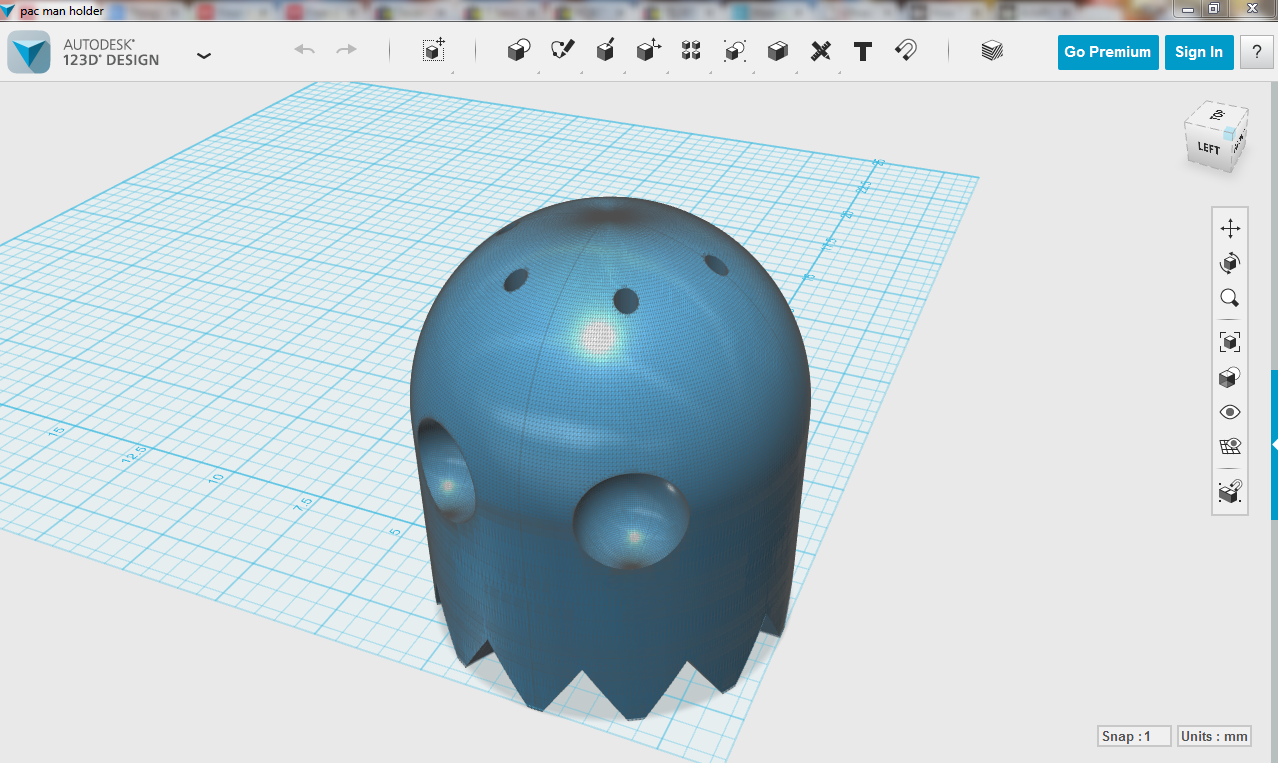Toggle grid visibility in navigation bar
Viewport: 1278px width, 763px height.
pyautogui.click(x=1230, y=447)
